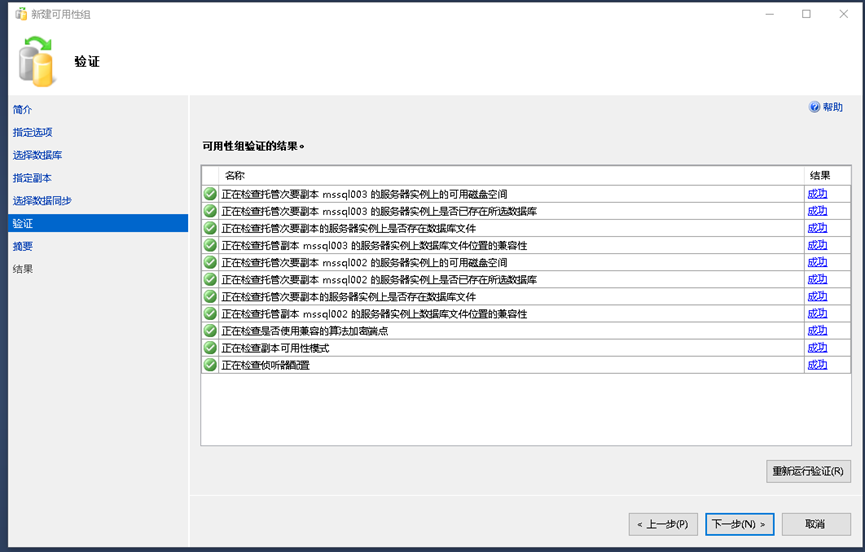Click the green check icon for mssql002 可用磁盘空间 row
This screenshot has height=552, width=865.
point(210,262)
